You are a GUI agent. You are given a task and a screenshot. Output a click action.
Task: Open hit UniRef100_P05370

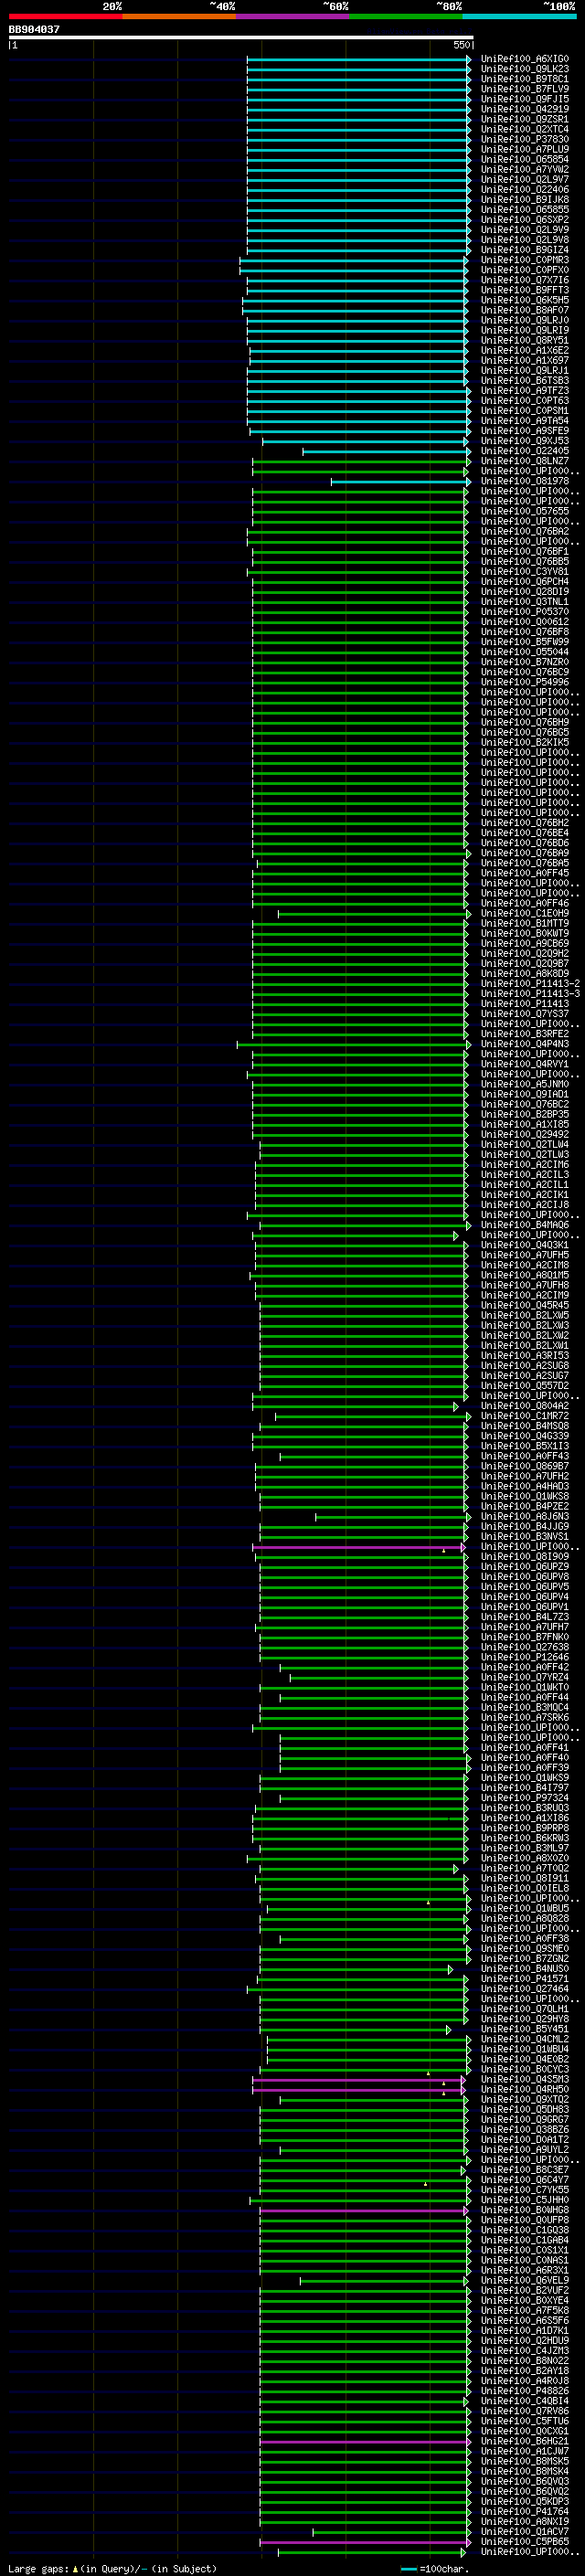525,612
